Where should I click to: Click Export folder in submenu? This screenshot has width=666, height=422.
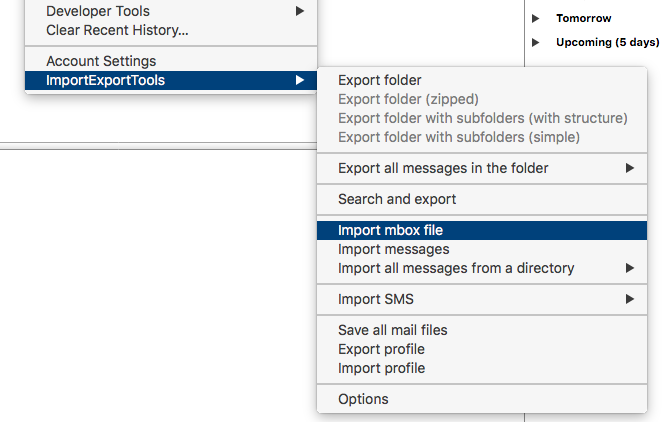point(379,80)
